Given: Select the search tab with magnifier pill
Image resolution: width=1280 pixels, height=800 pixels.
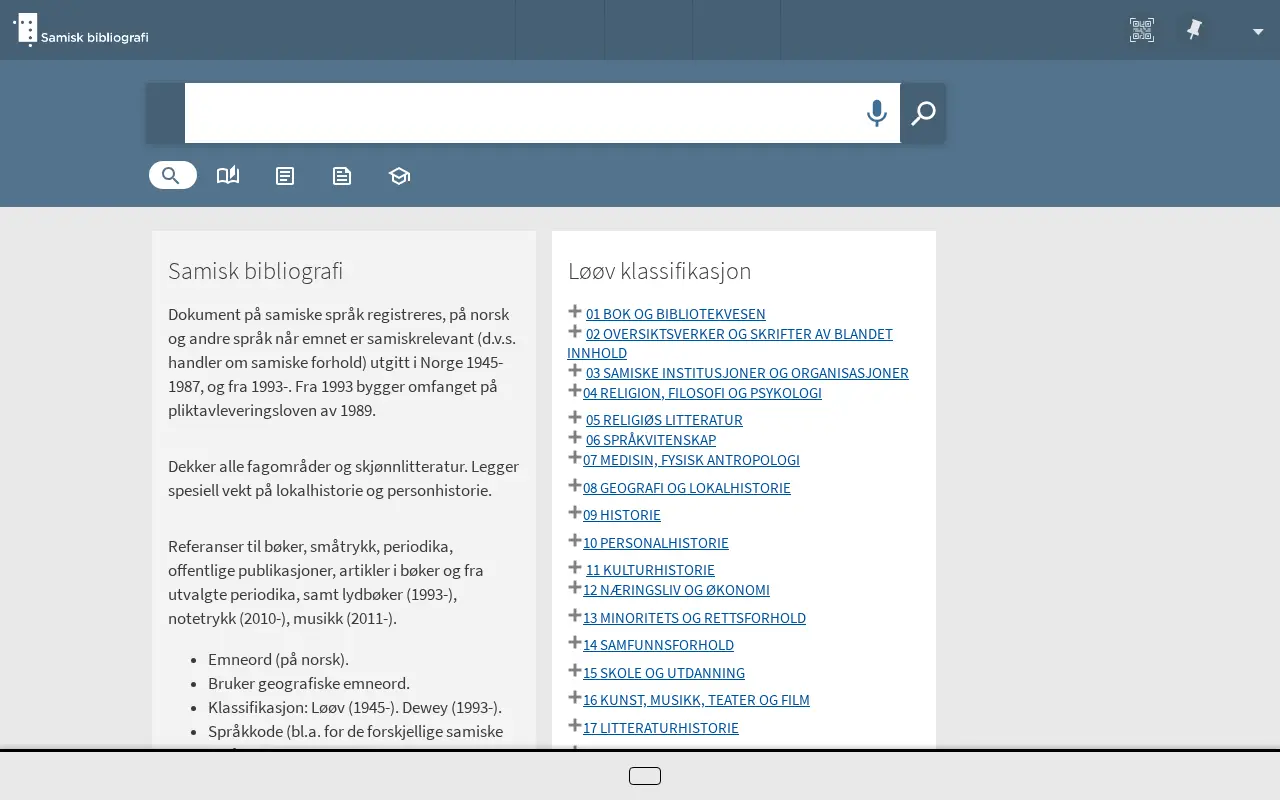Looking at the screenshot, I should pyautogui.click(x=173, y=175).
